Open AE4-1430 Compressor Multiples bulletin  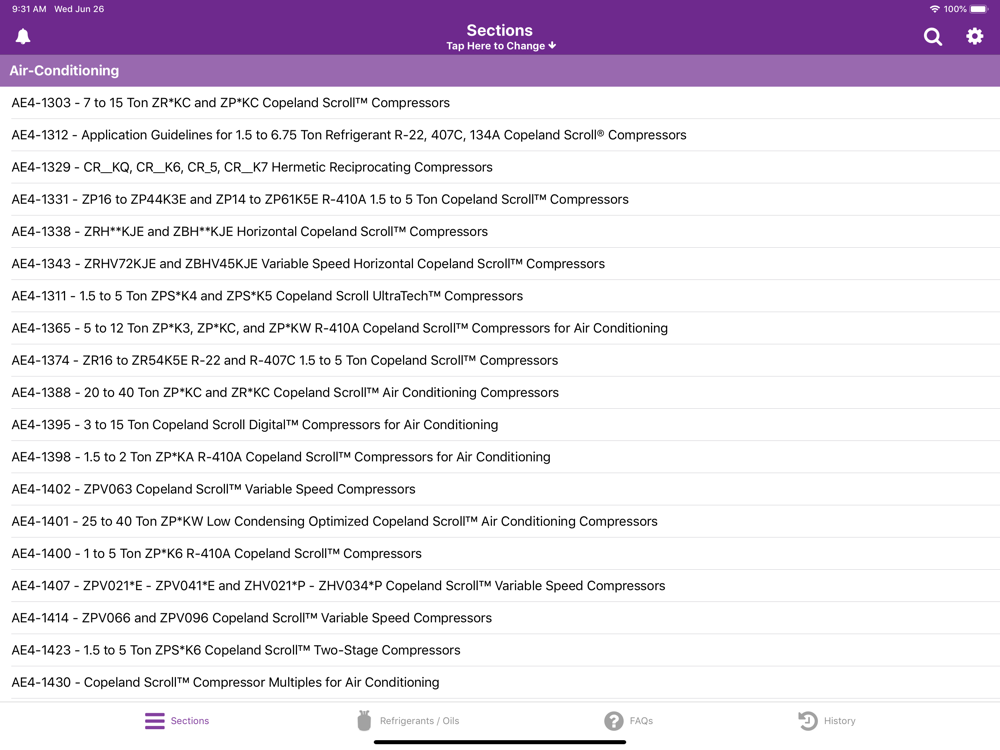pos(500,682)
